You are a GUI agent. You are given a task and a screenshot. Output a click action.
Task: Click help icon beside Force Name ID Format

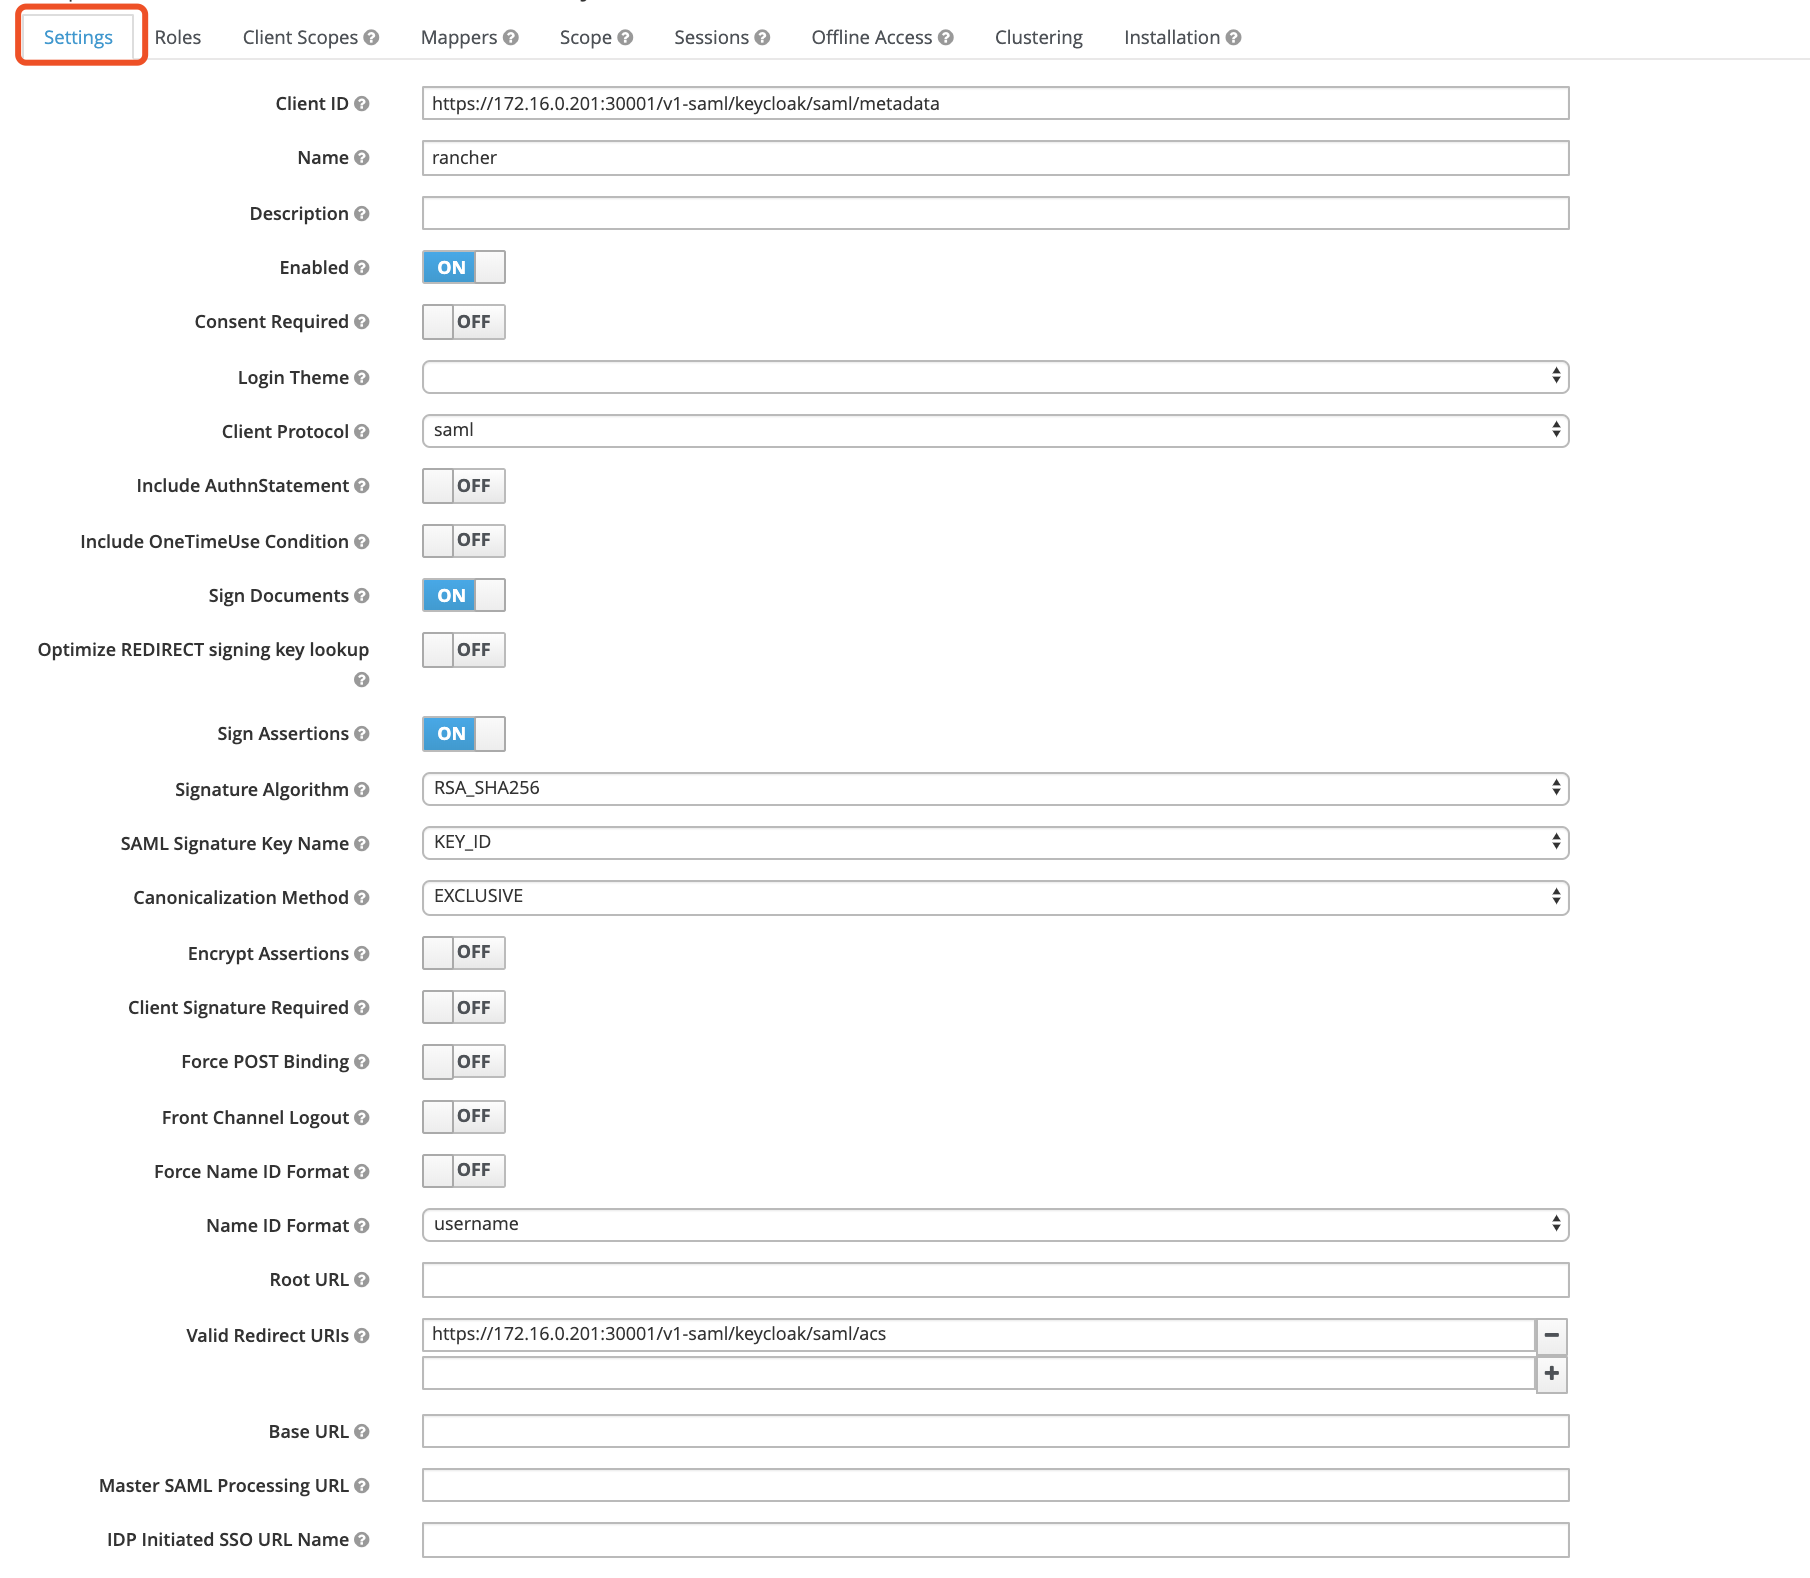362,1172
